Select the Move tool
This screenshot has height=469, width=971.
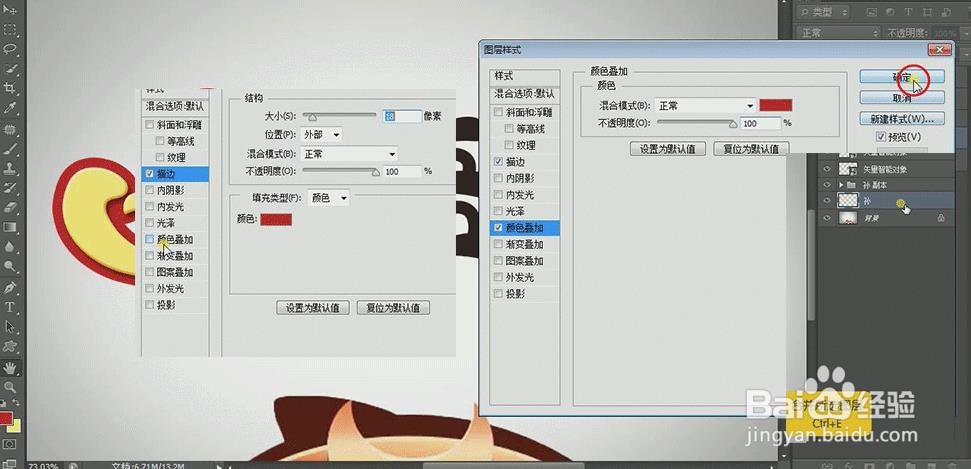point(10,10)
